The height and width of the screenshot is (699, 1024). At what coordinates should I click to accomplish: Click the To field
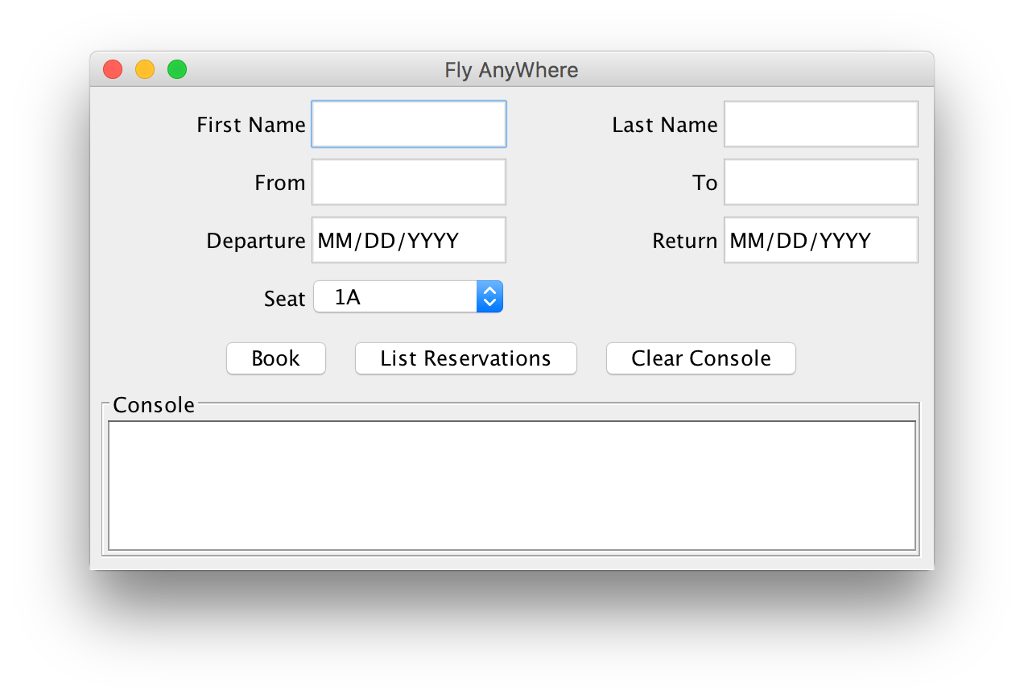(x=820, y=181)
